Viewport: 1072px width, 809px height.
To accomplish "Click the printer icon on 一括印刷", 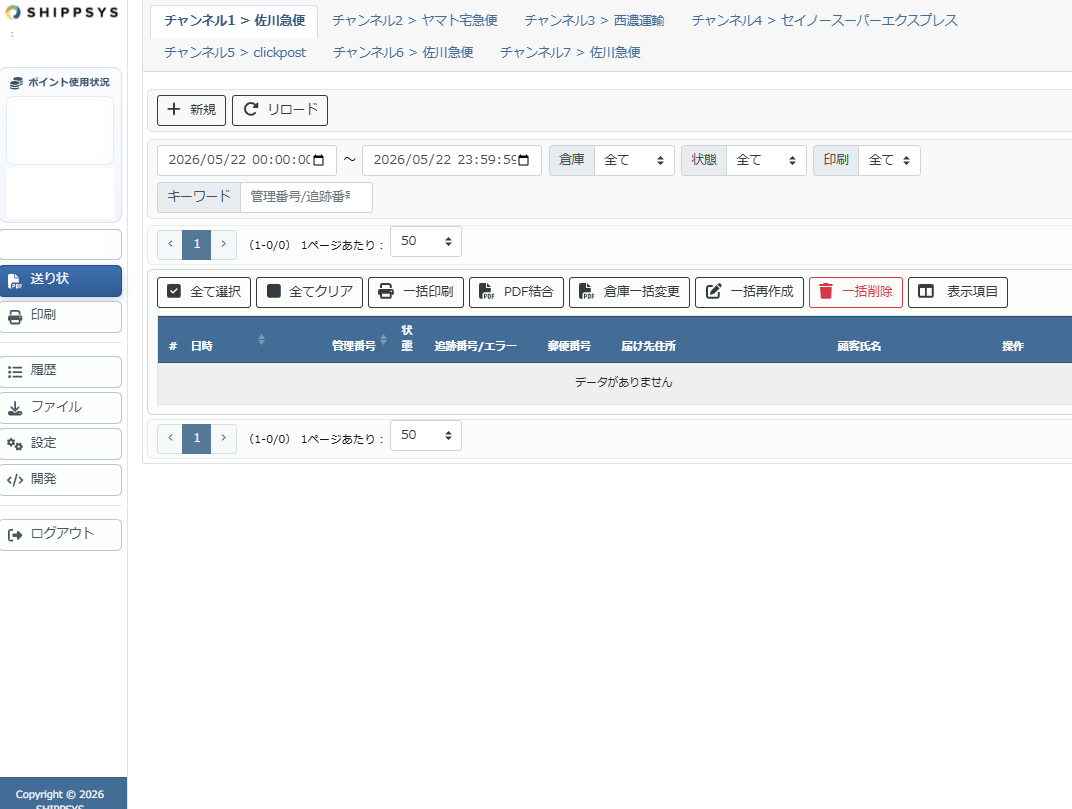I will pos(386,291).
